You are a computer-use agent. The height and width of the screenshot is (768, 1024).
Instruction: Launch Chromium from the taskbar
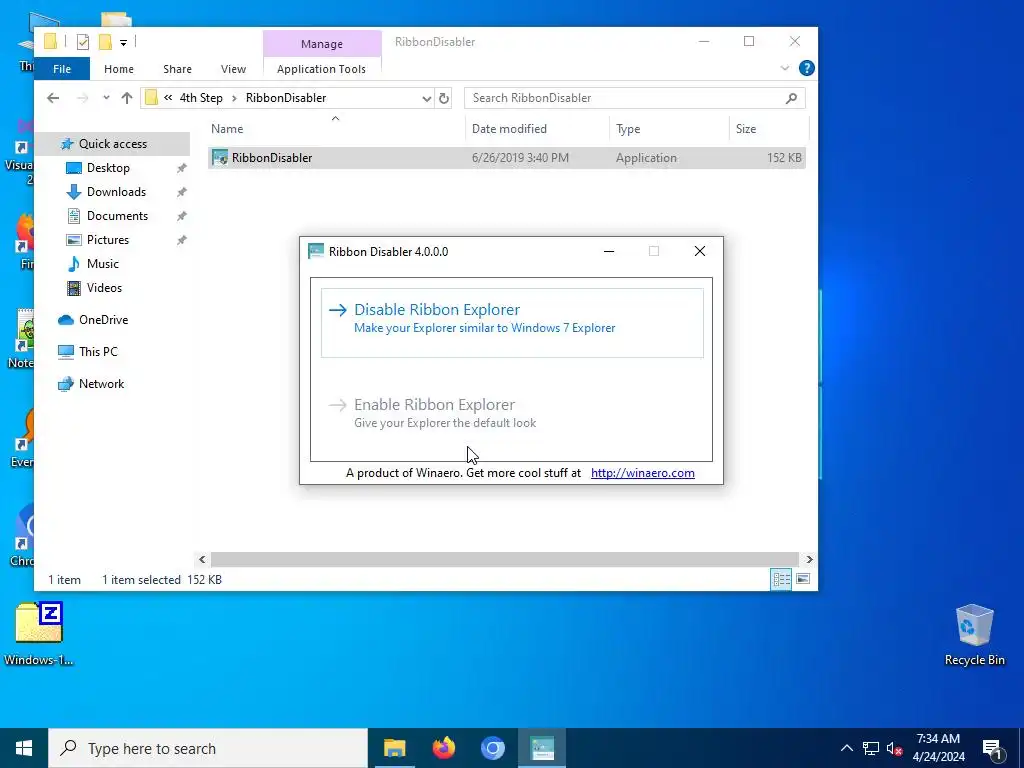click(x=493, y=748)
